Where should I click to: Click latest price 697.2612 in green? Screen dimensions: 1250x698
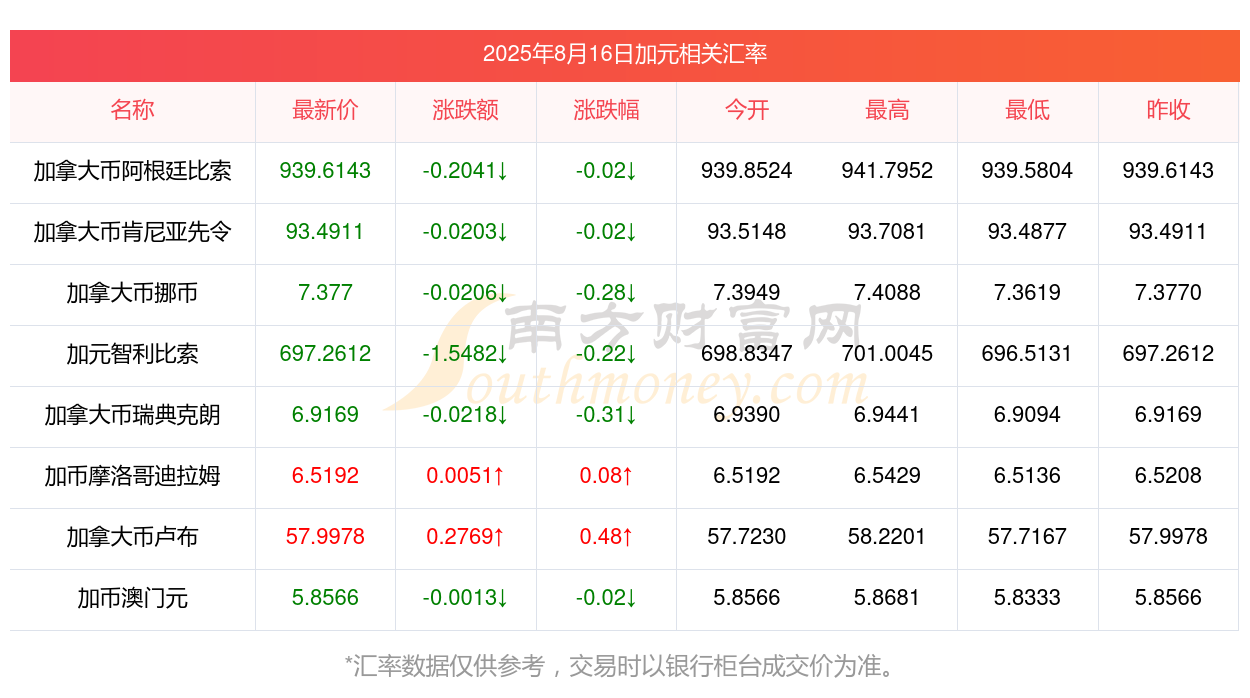[x=325, y=354]
